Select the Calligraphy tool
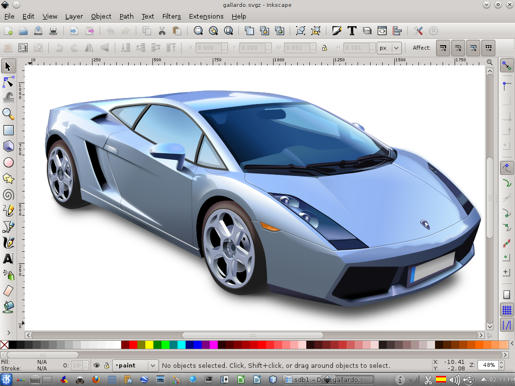This screenshot has width=515, height=386. (8, 243)
